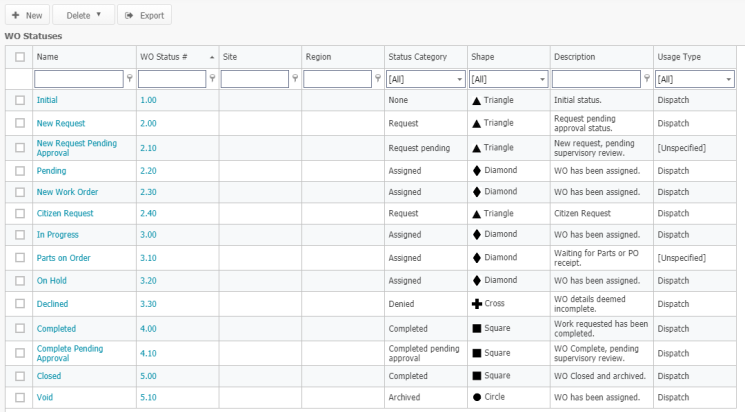Open the In Progress status link
The height and width of the screenshot is (412, 745).
57,235
